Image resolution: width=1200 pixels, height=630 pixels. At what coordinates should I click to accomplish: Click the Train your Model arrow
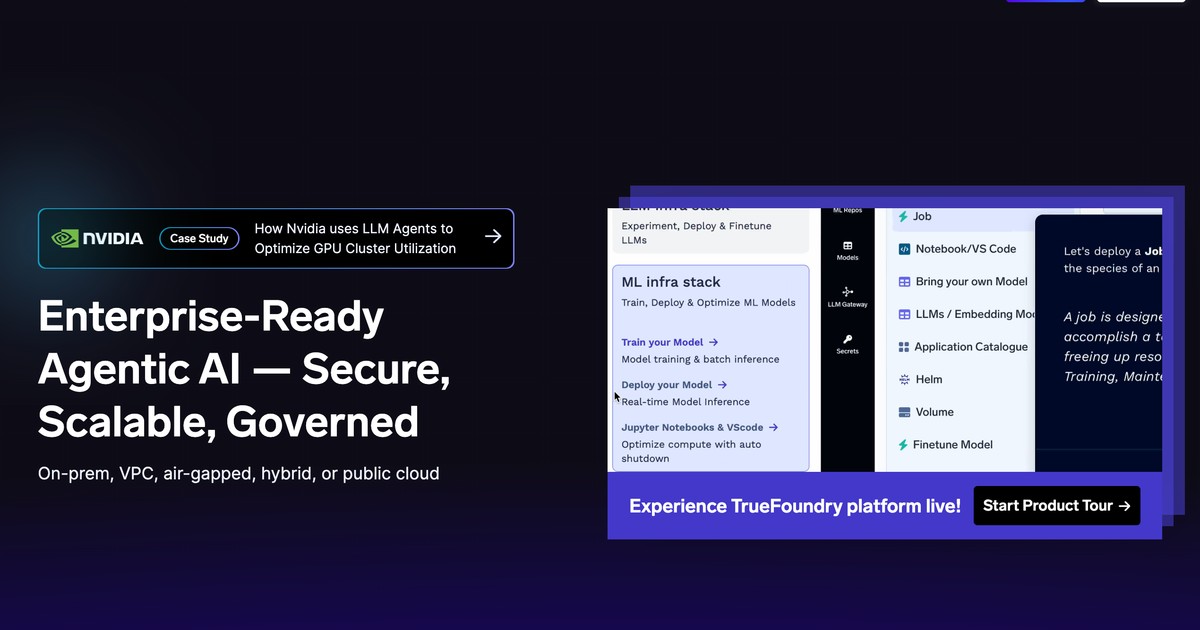[713, 342]
